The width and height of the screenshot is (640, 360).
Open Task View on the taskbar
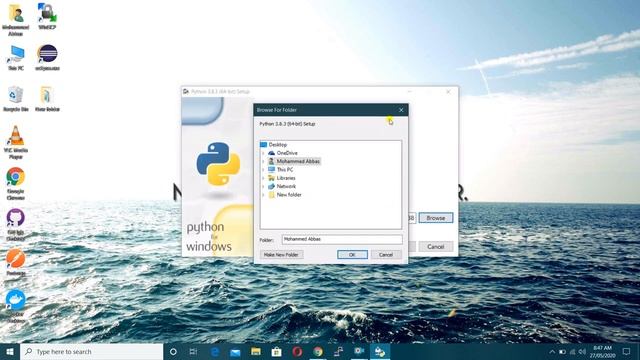coord(193,351)
